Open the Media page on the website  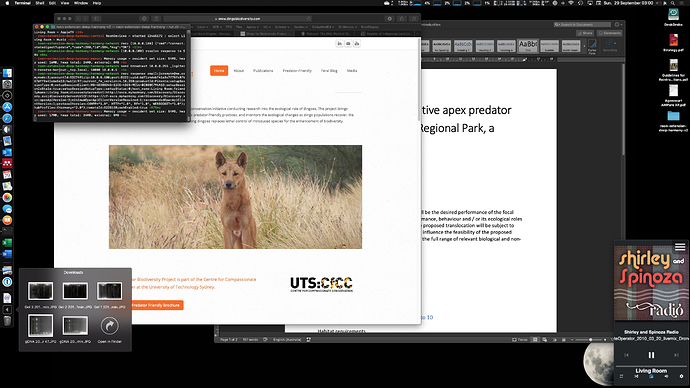pos(352,70)
